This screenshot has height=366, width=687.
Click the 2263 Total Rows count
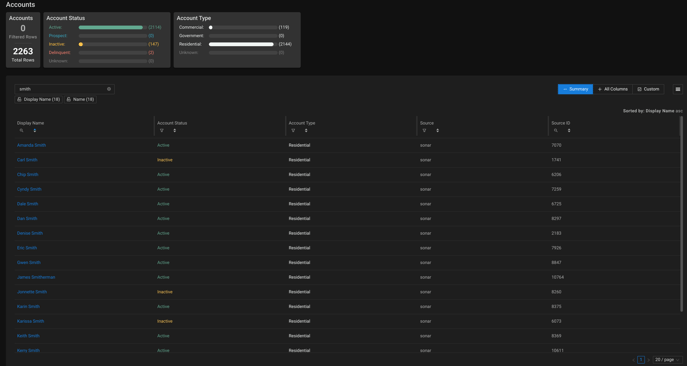click(x=23, y=51)
